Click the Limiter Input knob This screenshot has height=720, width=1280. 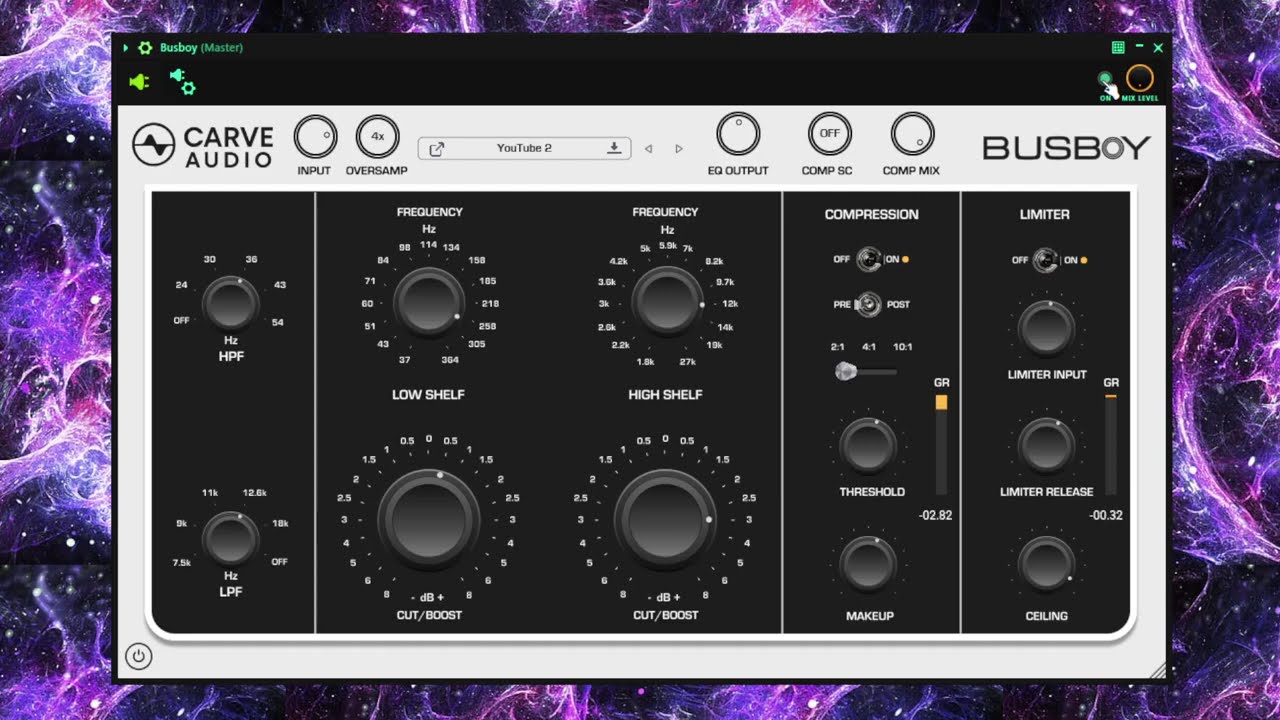tap(1046, 328)
